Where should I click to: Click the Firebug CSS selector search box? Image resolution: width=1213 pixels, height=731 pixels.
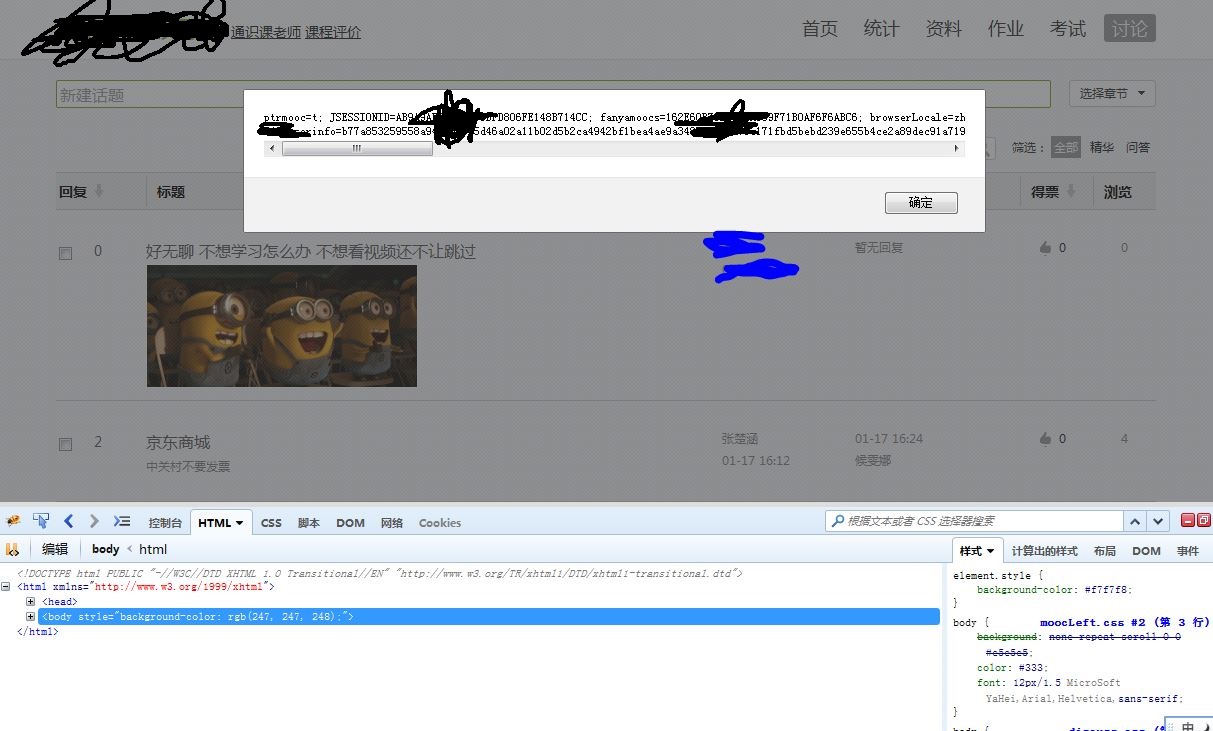(974, 521)
